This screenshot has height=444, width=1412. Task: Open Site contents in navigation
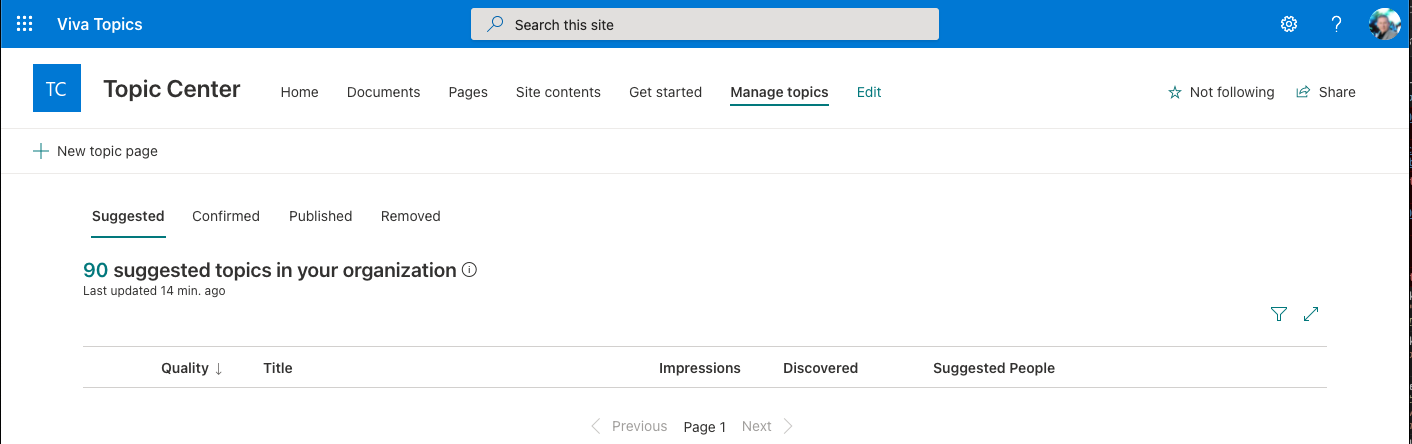coord(558,92)
